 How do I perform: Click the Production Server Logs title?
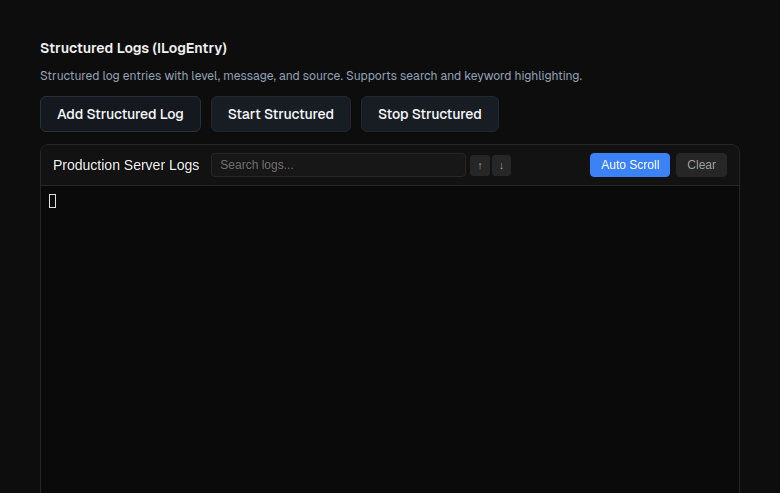pos(126,165)
